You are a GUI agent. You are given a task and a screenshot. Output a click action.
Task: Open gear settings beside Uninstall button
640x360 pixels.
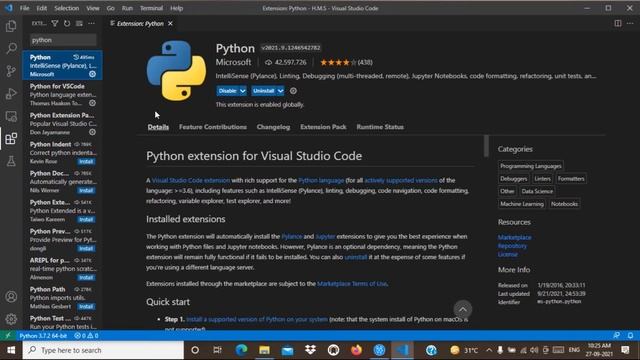[293, 91]
